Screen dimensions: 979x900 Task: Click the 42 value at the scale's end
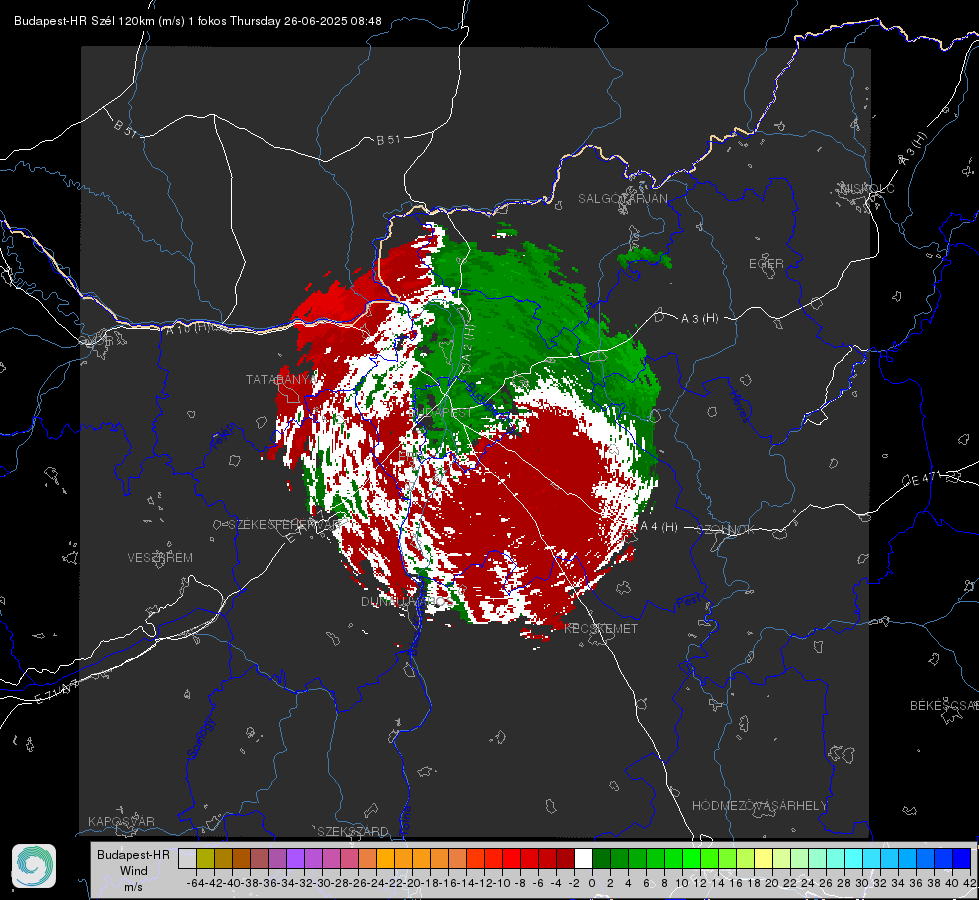[x=969, y=883]
